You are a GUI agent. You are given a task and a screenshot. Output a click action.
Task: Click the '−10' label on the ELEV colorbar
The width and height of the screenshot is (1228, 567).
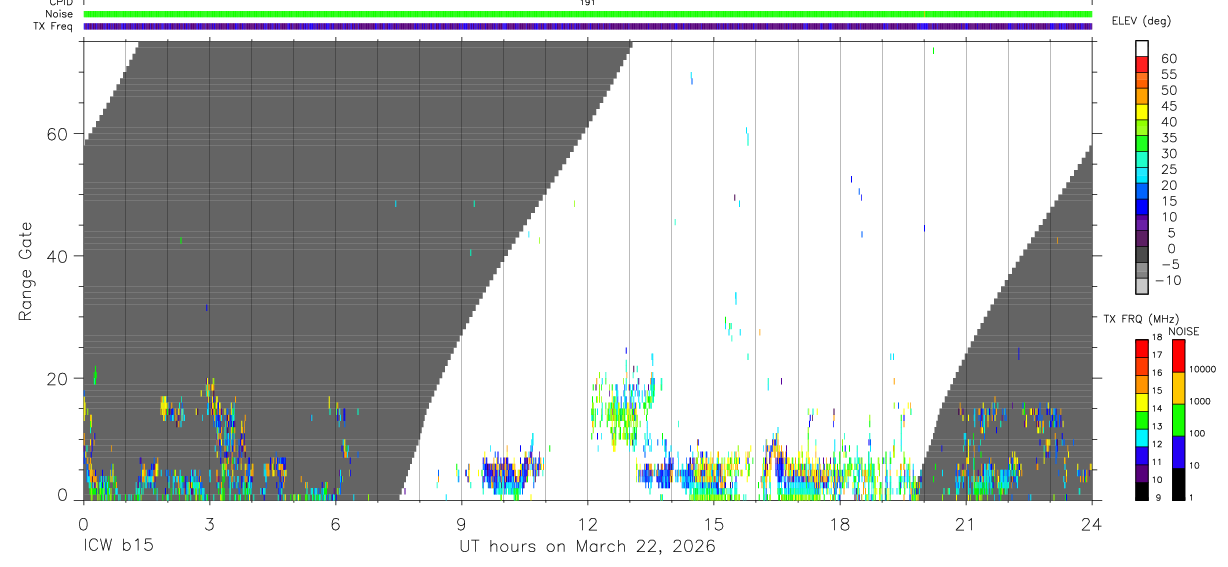point(1168,281)
